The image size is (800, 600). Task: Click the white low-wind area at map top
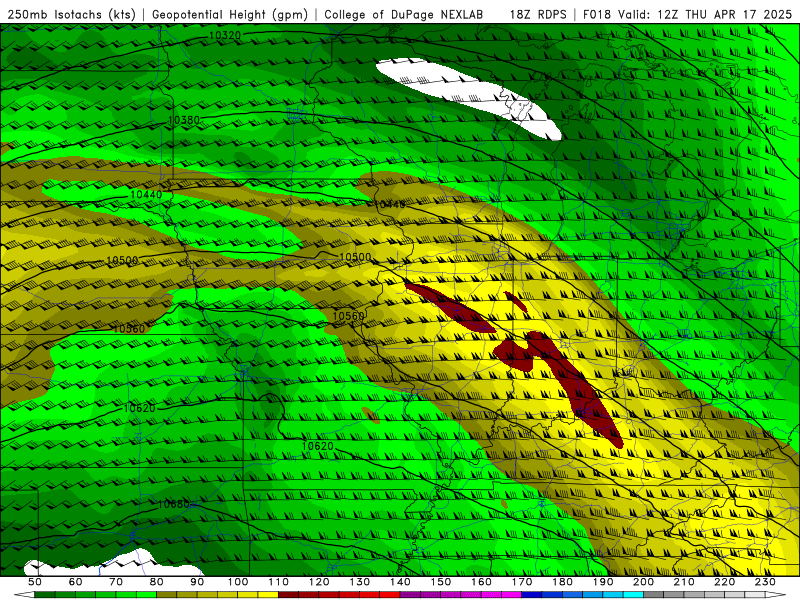coord(468,97)
